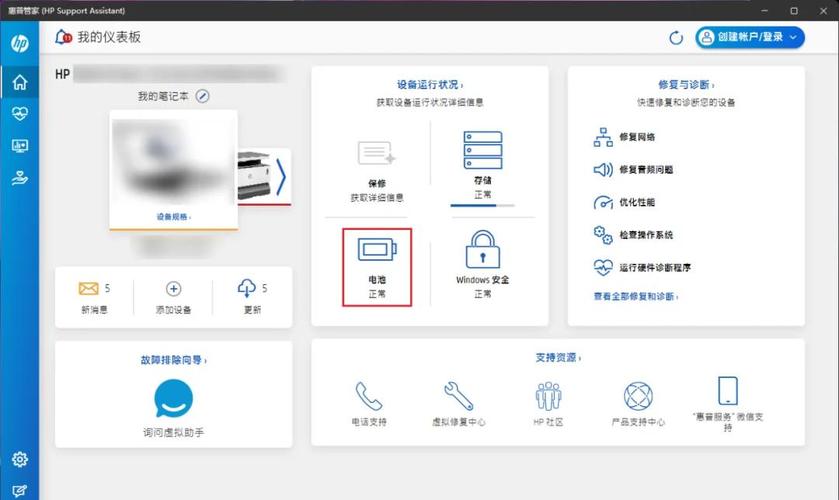Open updates cloud download icon
The image size is (839, 500).
[x=247, y=288]
